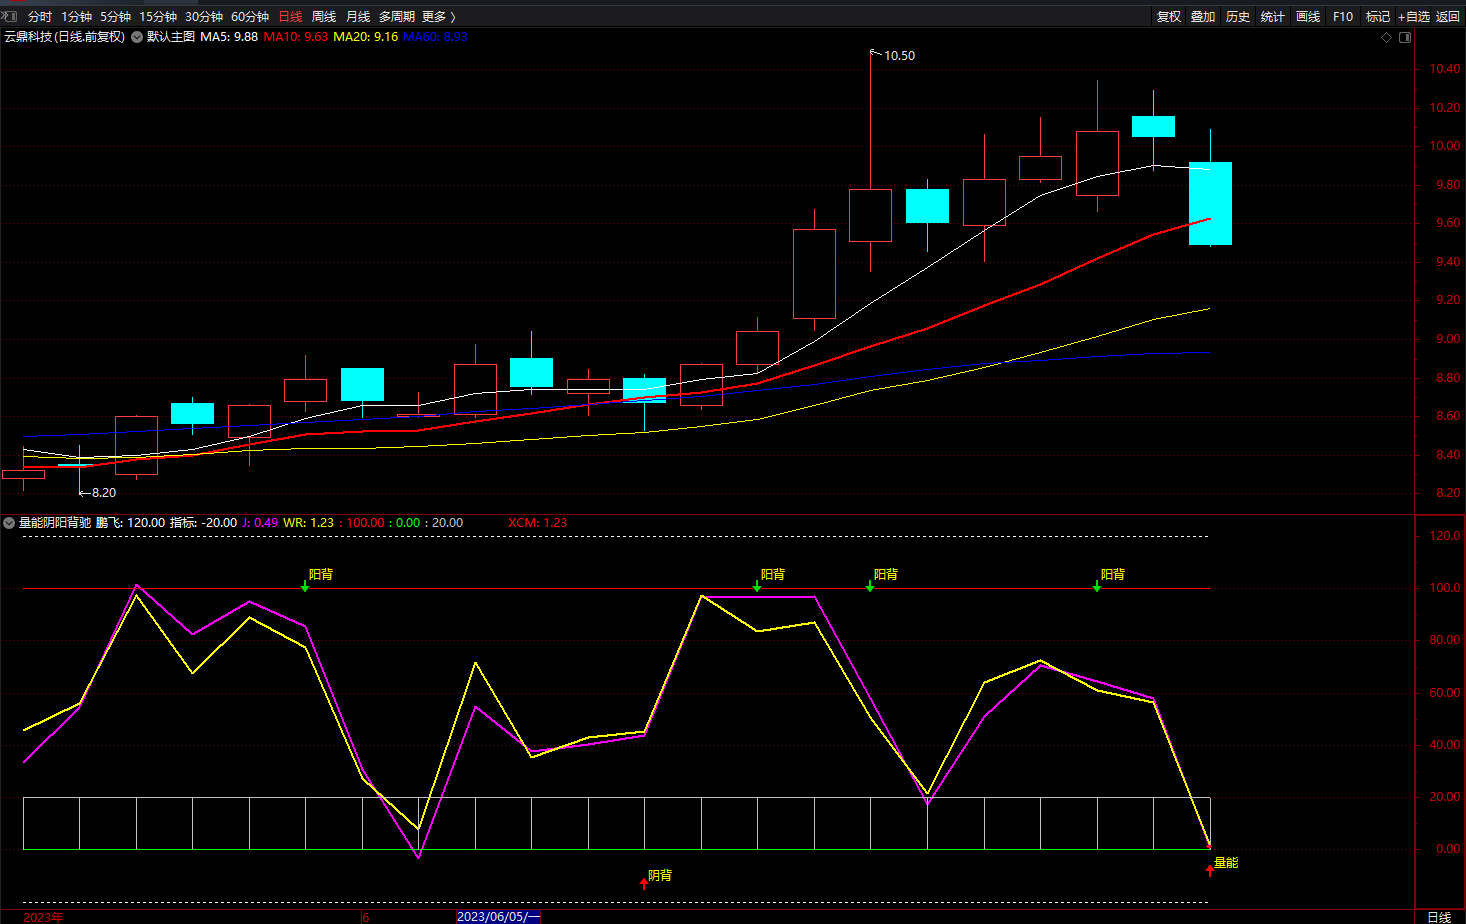Click the diamond icon above the price axis
The image size is (1466, 924).
(x=1386, y=37)
